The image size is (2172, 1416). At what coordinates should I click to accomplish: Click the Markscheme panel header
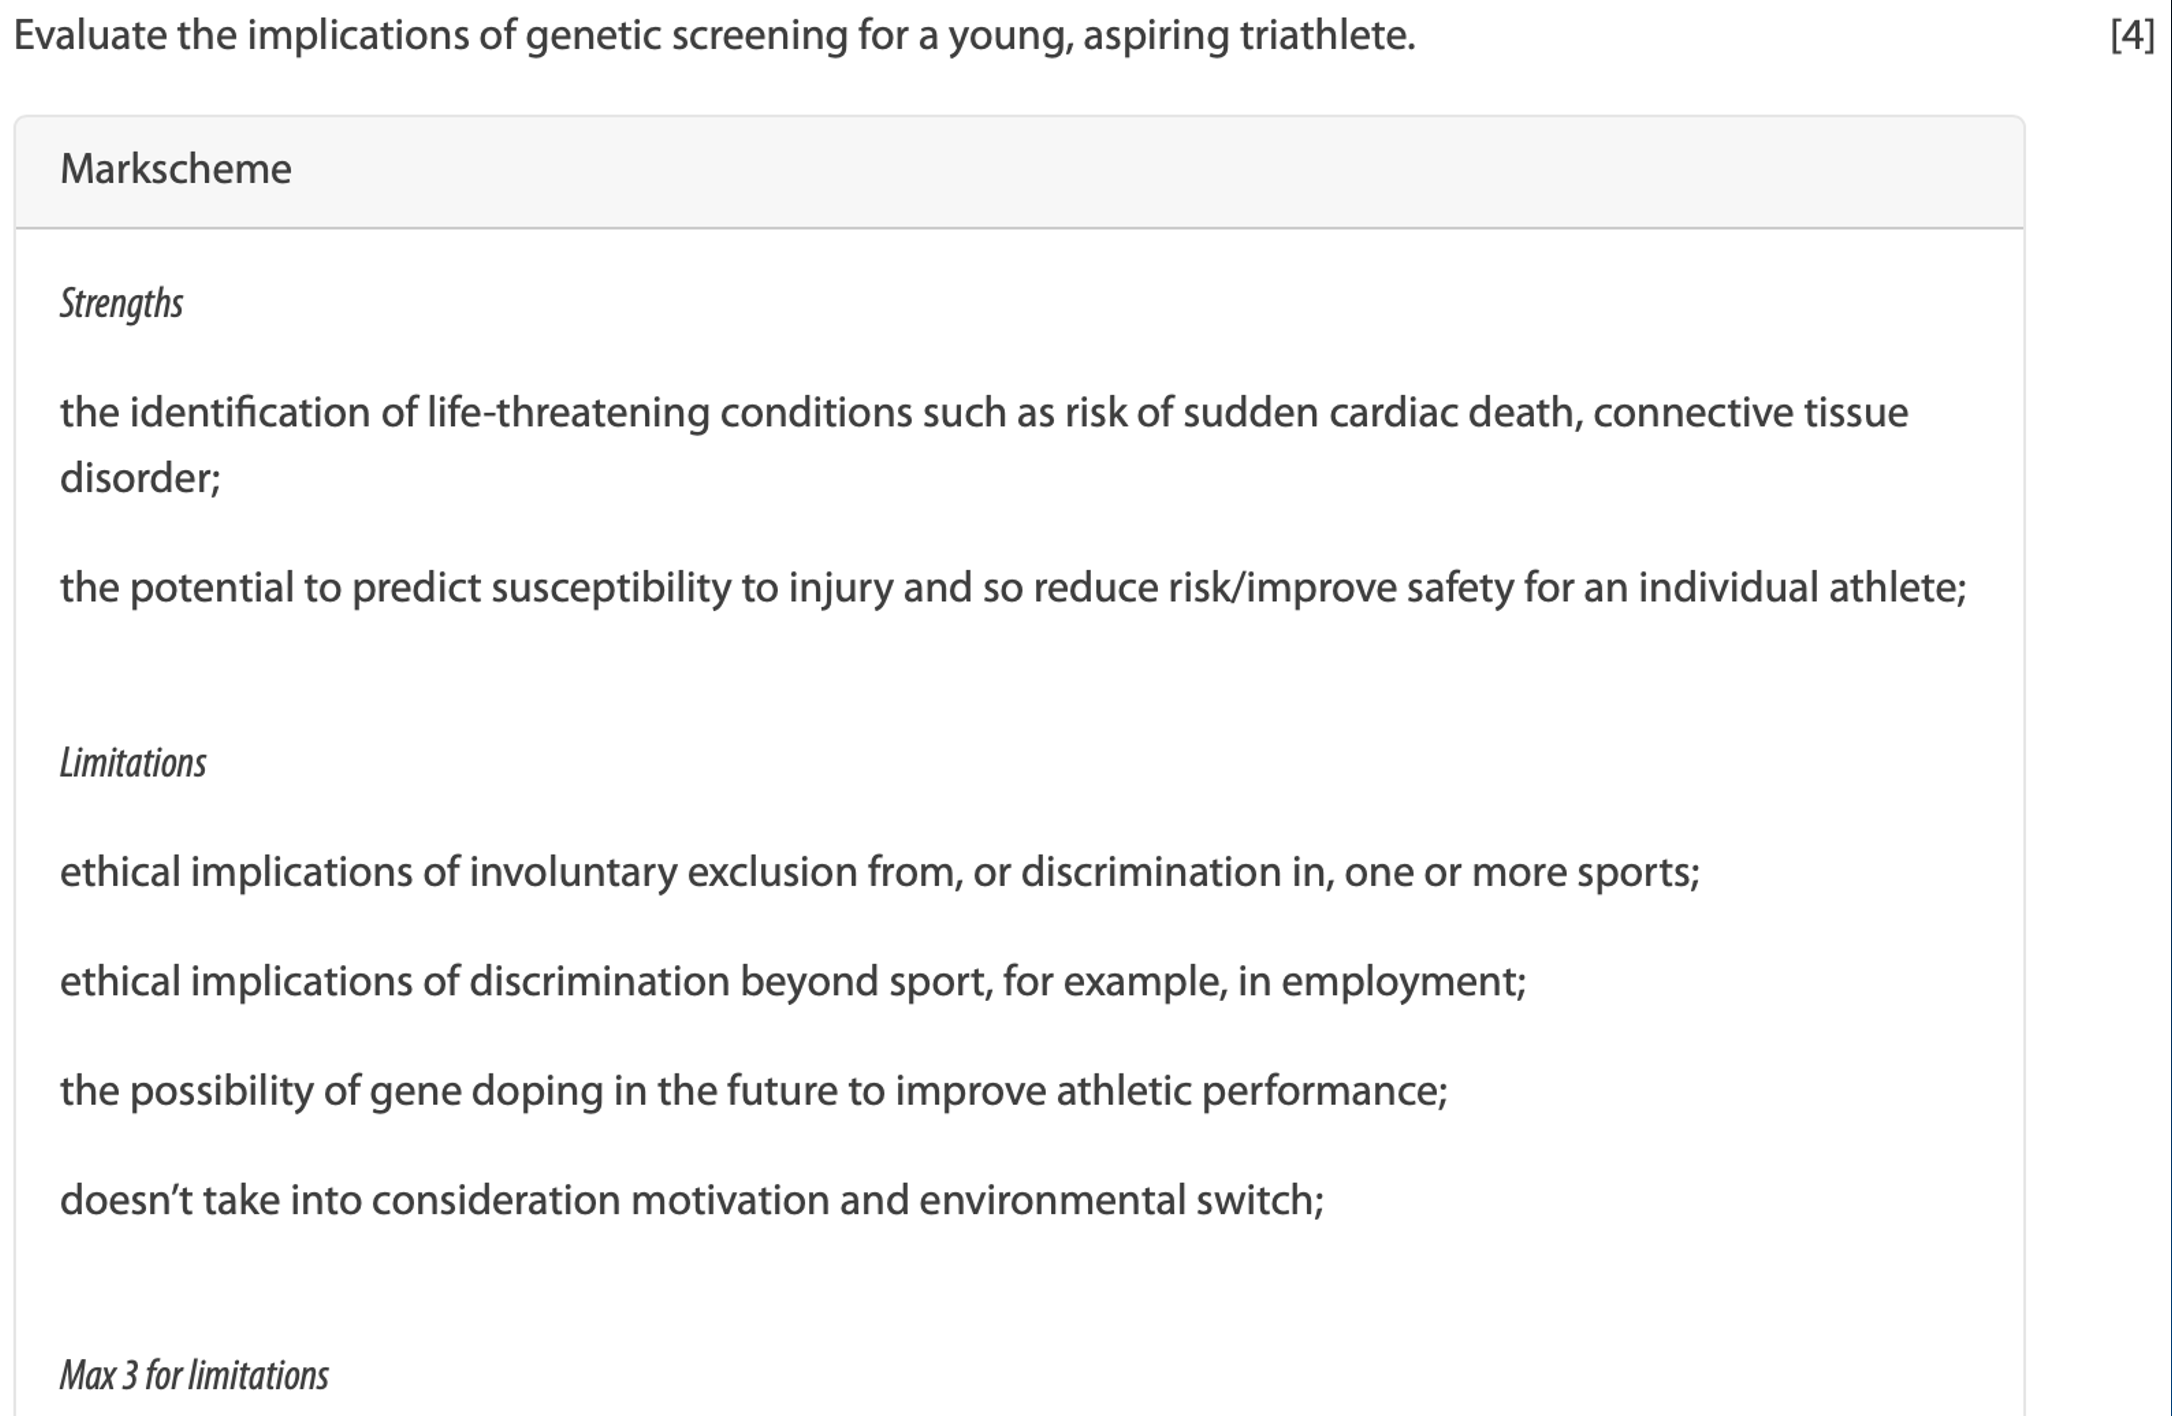click(175, 170)
